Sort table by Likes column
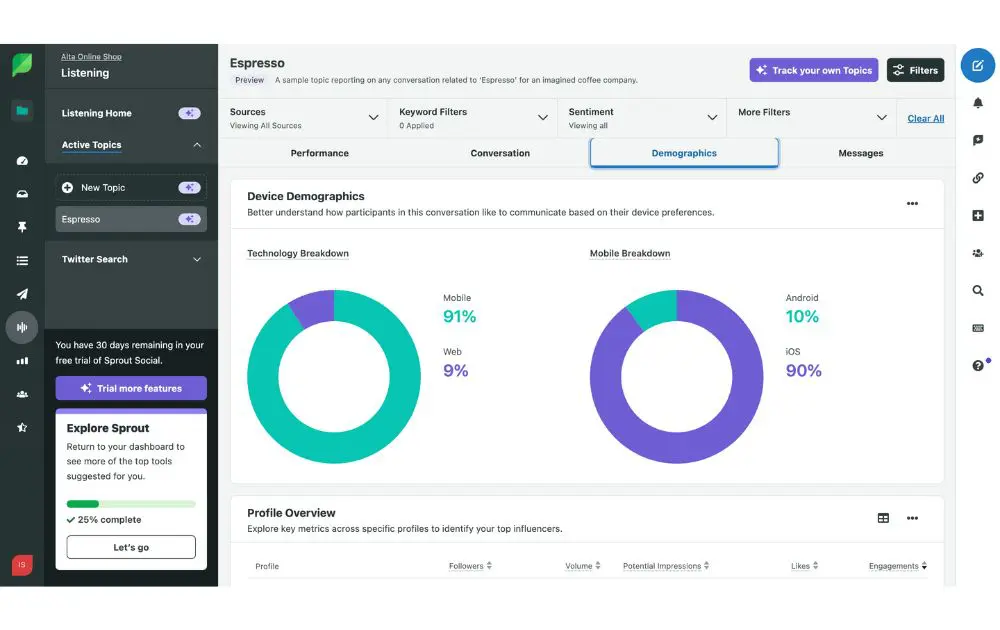This screenshot has height=630, width=1000. 804,566
